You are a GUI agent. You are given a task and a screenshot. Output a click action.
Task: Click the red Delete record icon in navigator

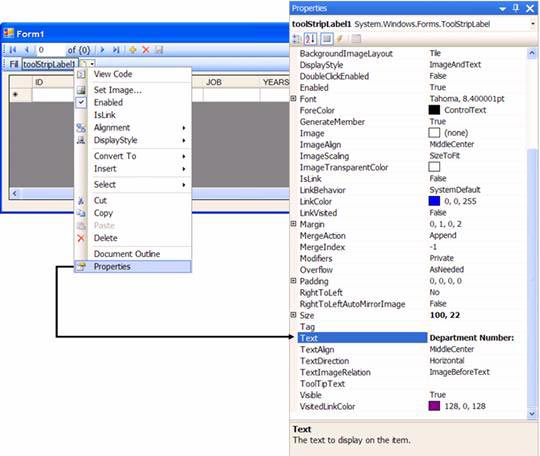[146, 50]
